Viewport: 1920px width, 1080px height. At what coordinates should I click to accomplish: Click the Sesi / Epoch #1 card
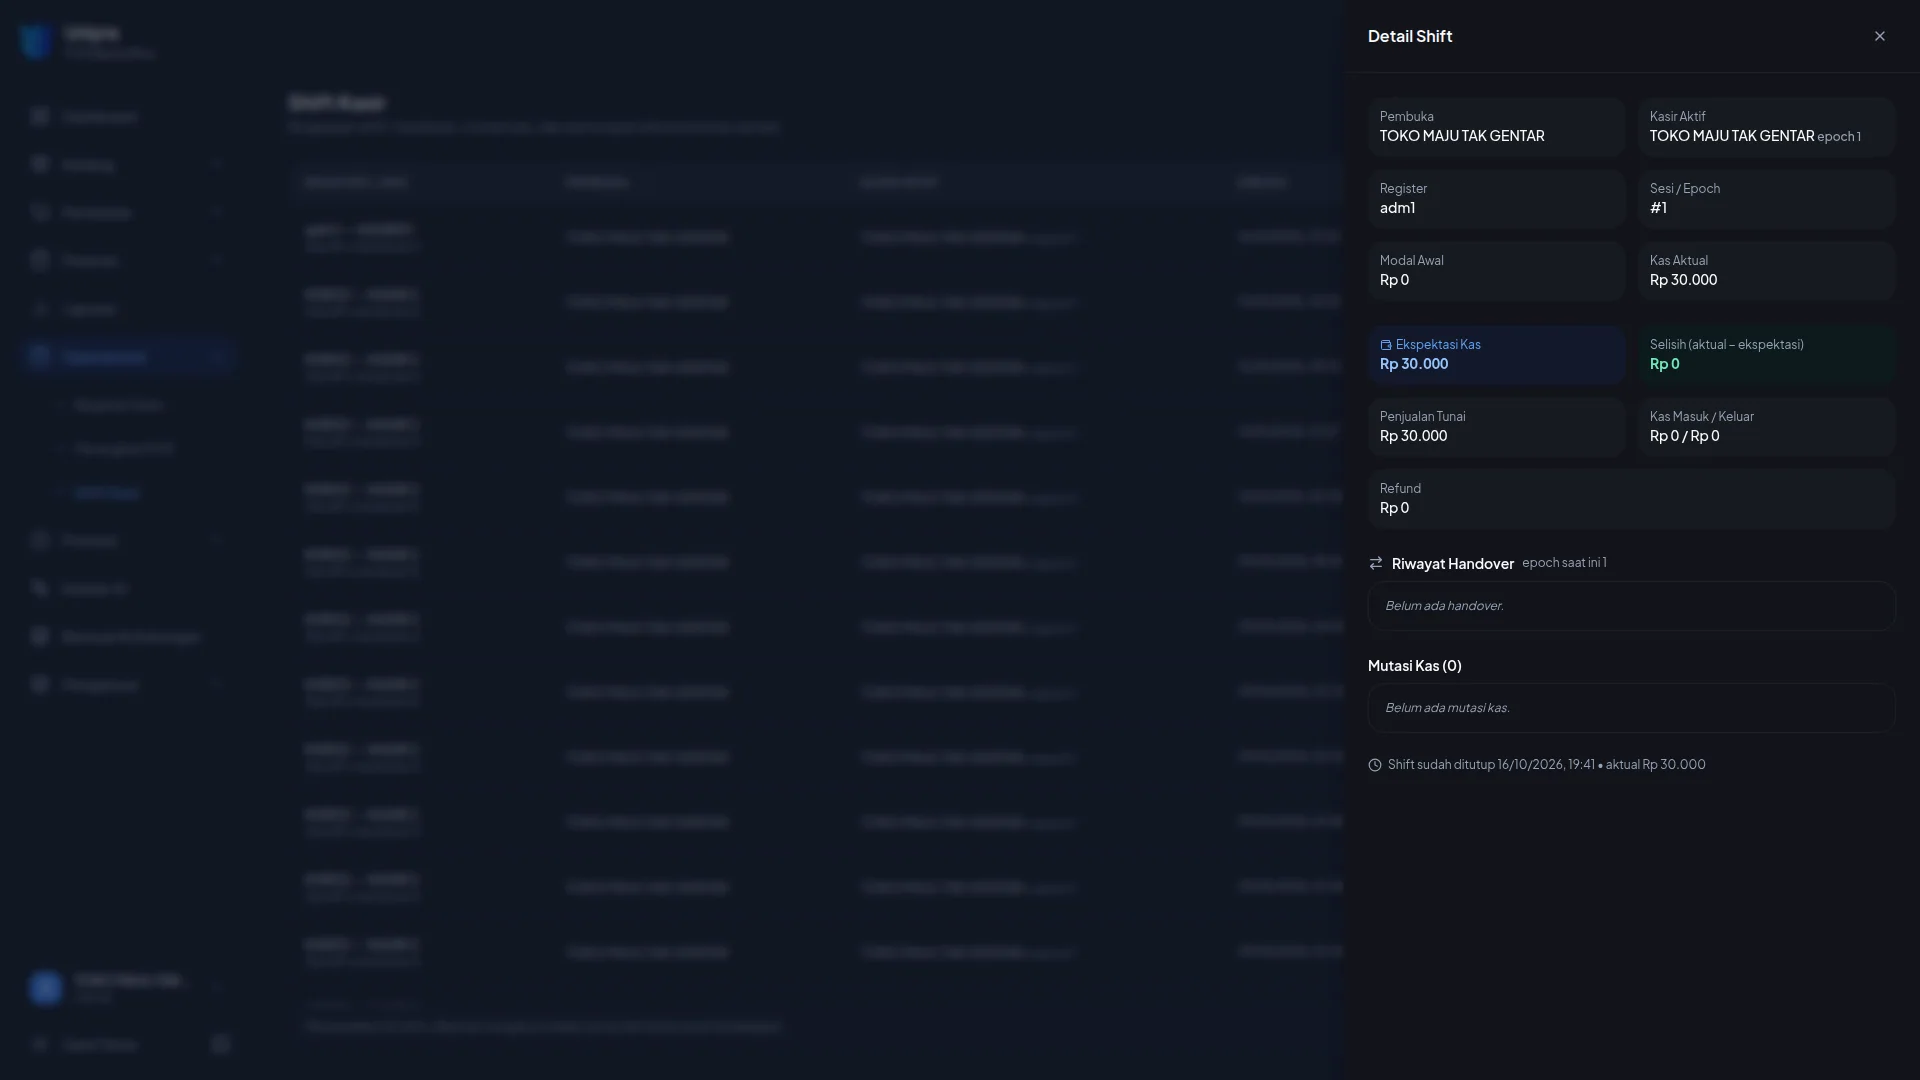point(1766,199)
